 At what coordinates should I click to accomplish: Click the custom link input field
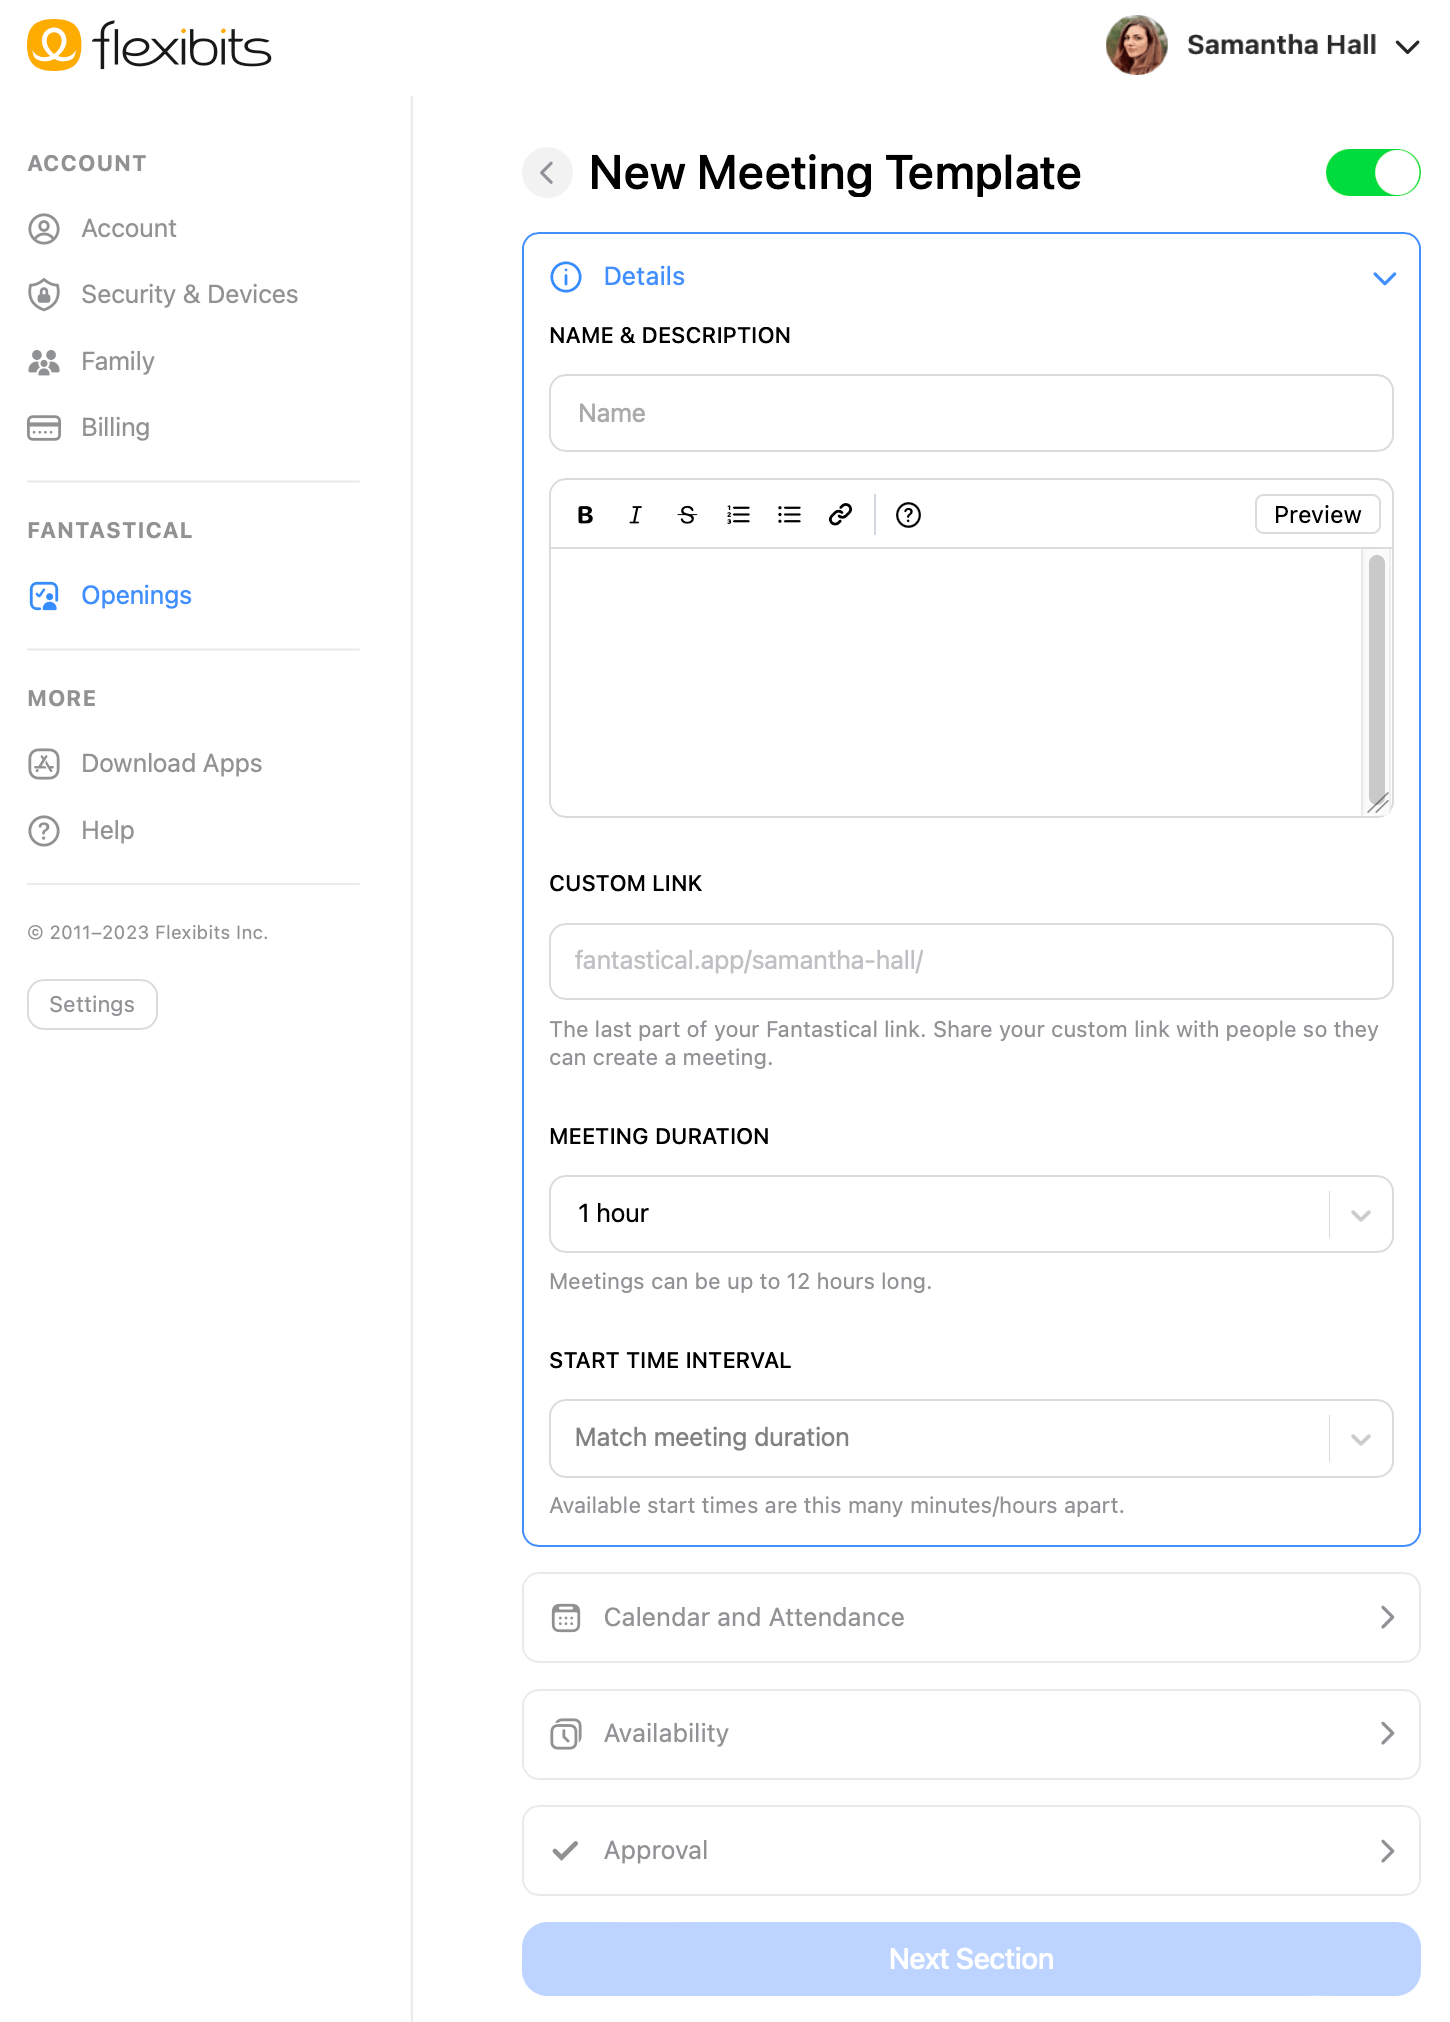pyautogui.click(x=971, y=961)
